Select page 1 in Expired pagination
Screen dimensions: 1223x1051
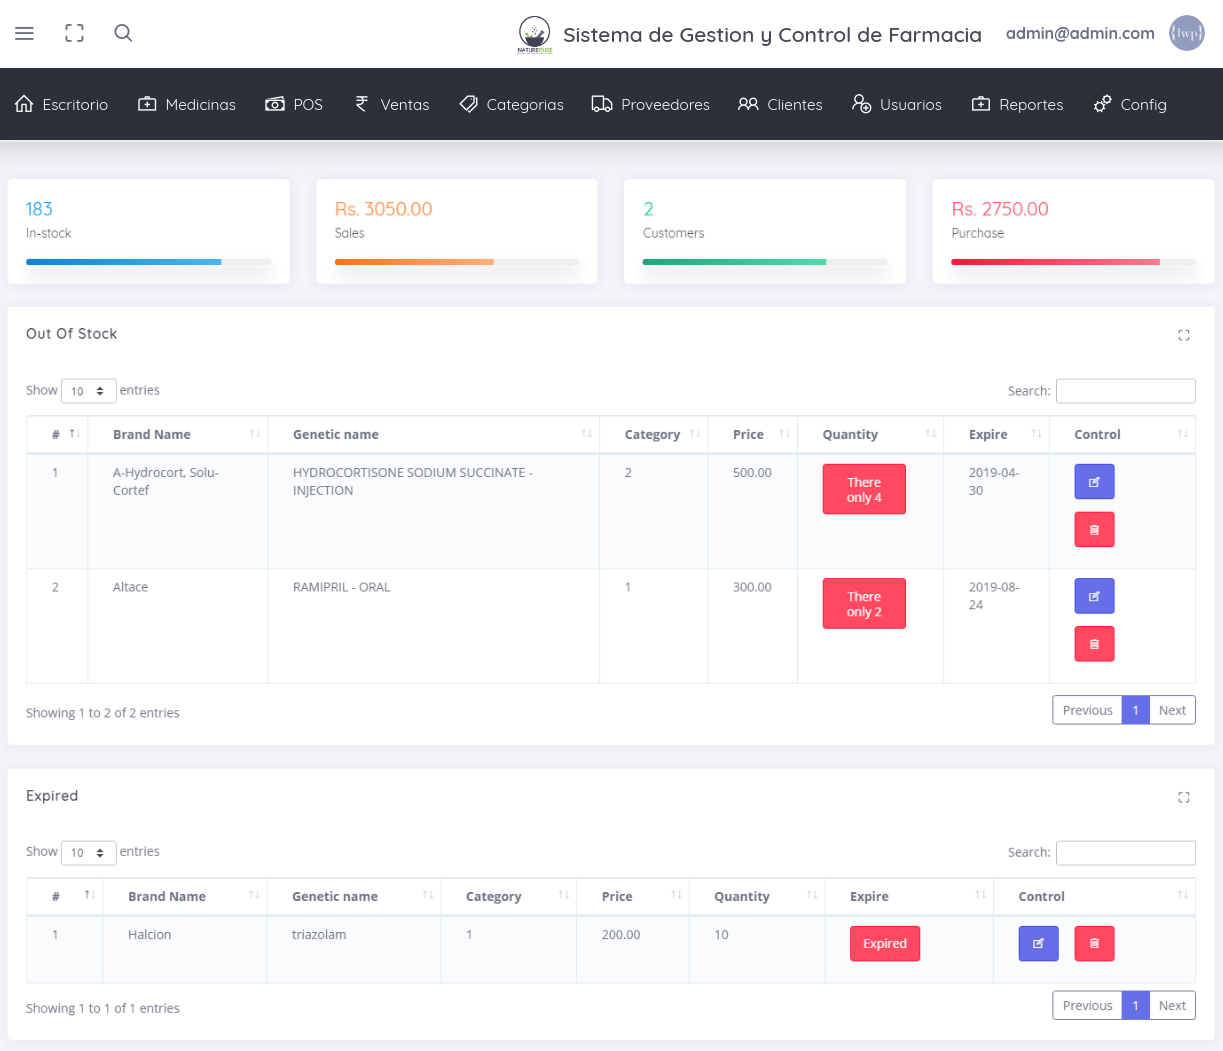pos(1135,1005)
